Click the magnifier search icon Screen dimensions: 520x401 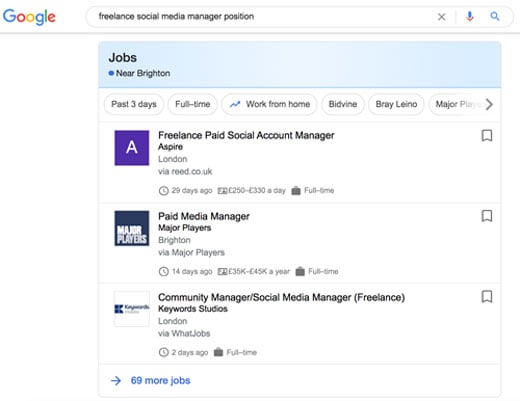click(495, 16)
